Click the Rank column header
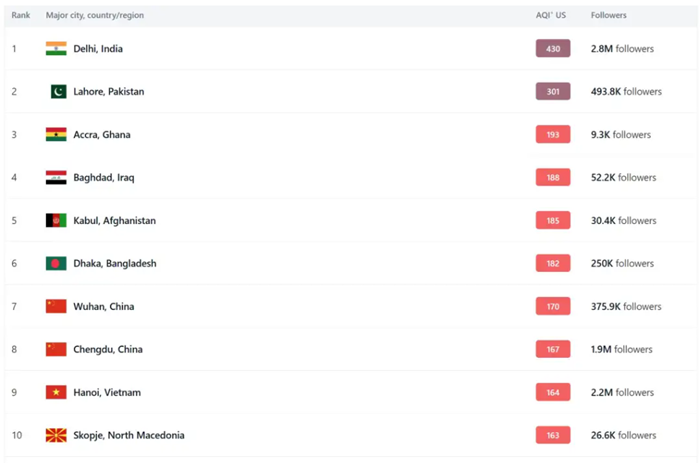 [21, 16]
